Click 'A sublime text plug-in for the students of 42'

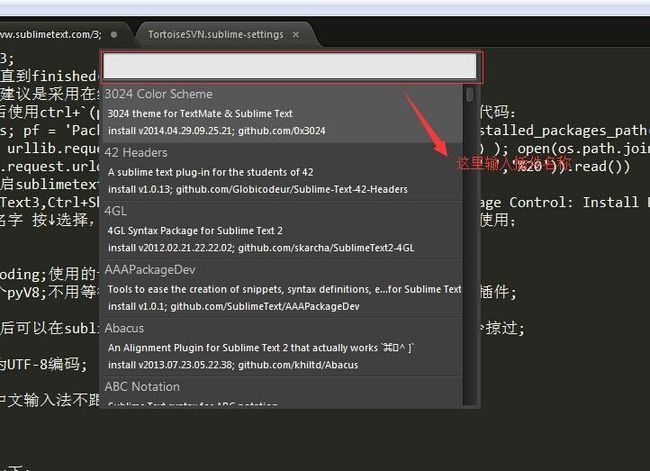[x=211, y=172]
